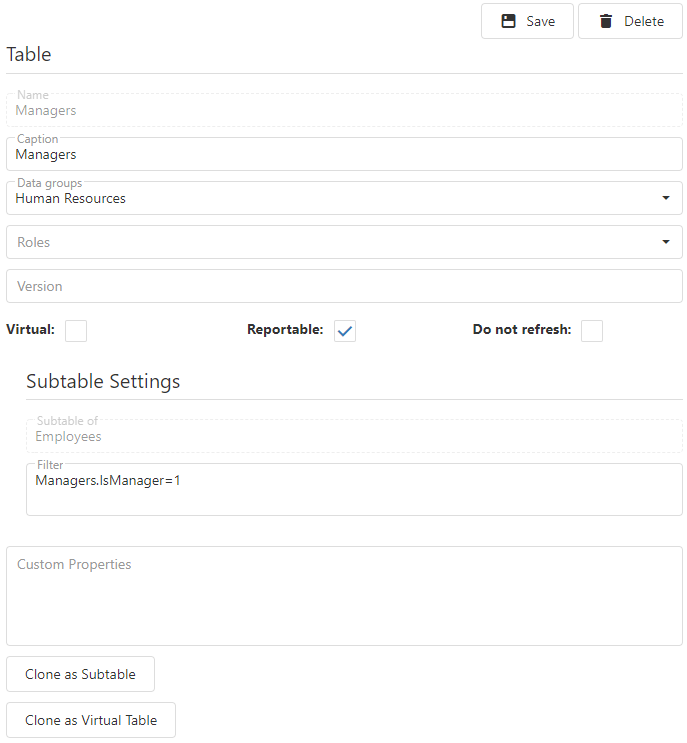Click into Custom Properties text area
Screen dimensions: 687x743
pos(344,596)
